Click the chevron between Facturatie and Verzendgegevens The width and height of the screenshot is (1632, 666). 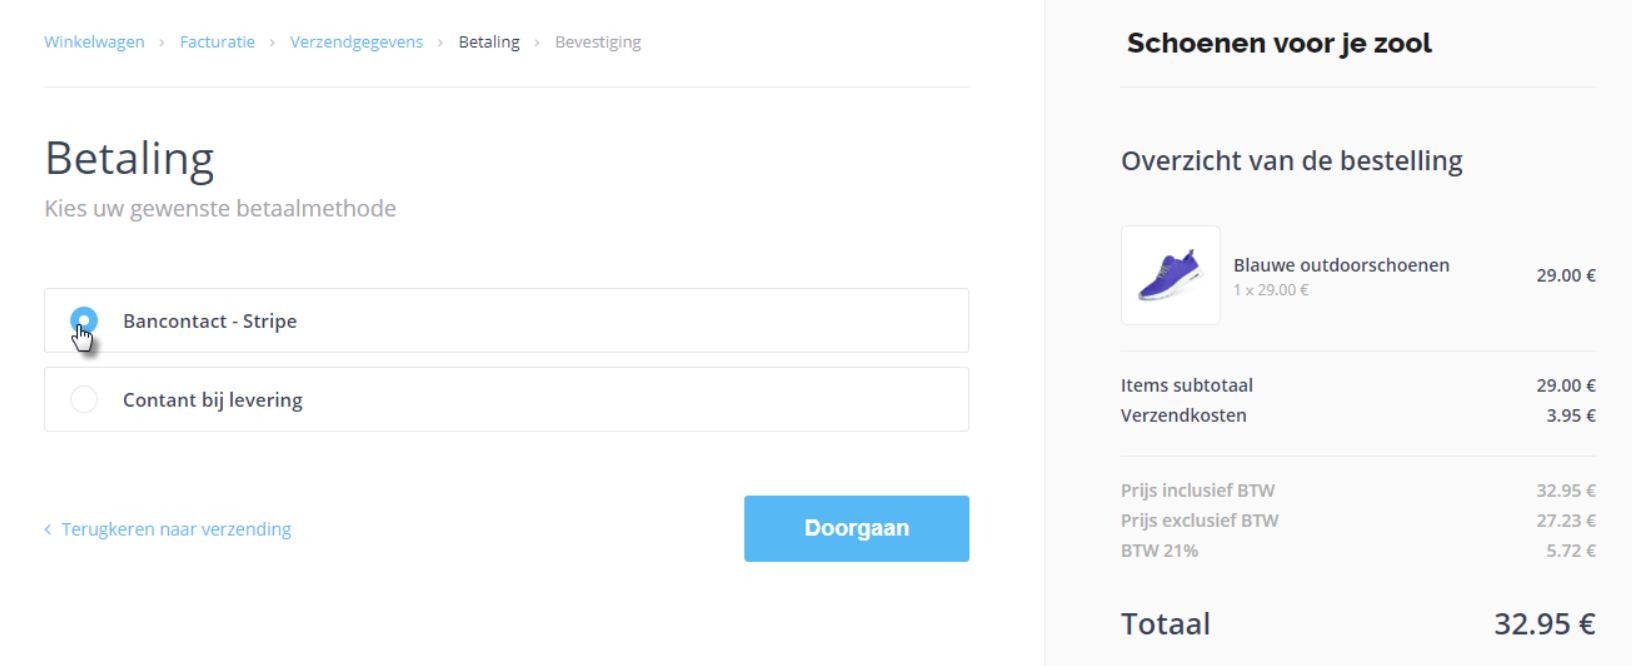click(x=272, y=43)
